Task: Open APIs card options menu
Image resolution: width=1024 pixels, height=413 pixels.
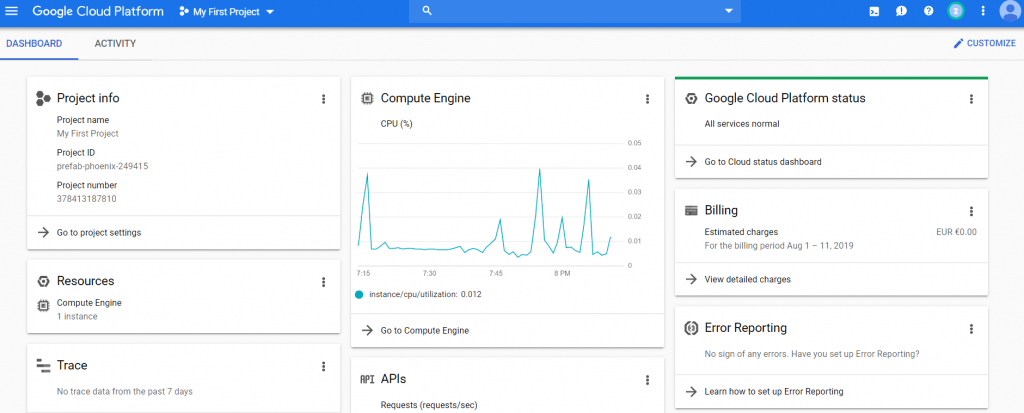Action: [x=647, y=380]
